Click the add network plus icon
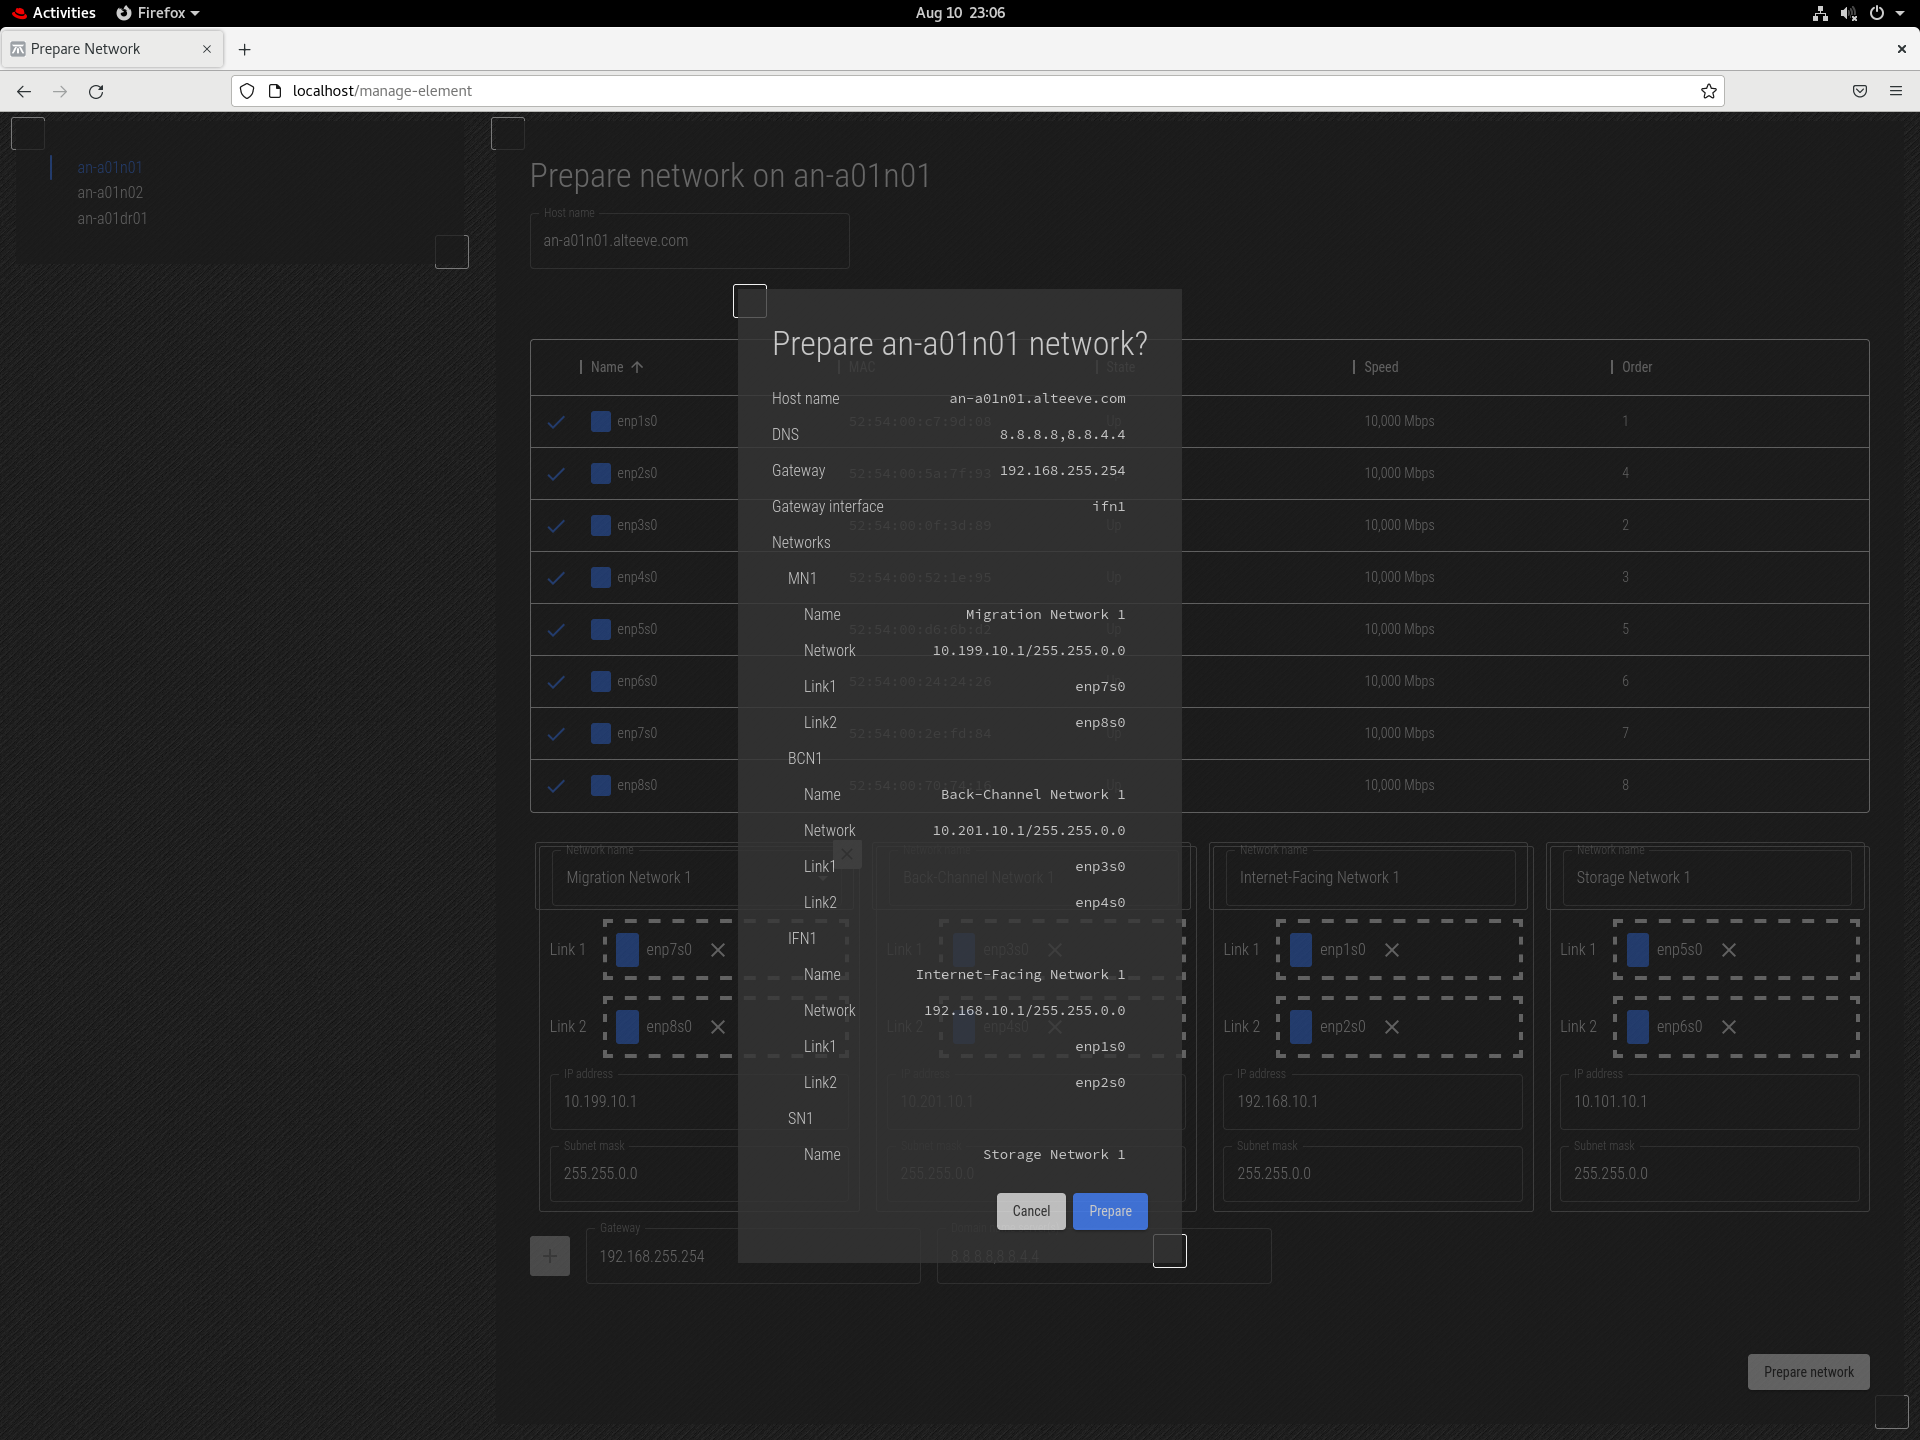This screenshot has width=1920, height=1440. click(x=550, y=1256)
